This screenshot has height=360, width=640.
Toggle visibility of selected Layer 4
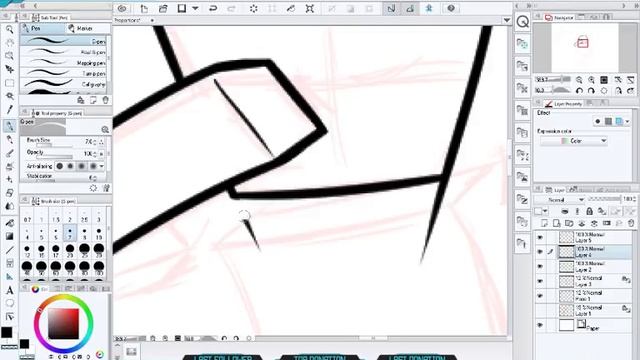(x=540, y=252)
